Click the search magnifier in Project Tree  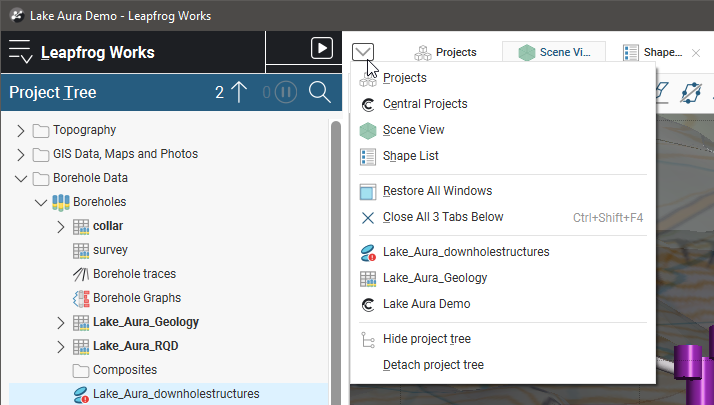[x=319, y=93]
